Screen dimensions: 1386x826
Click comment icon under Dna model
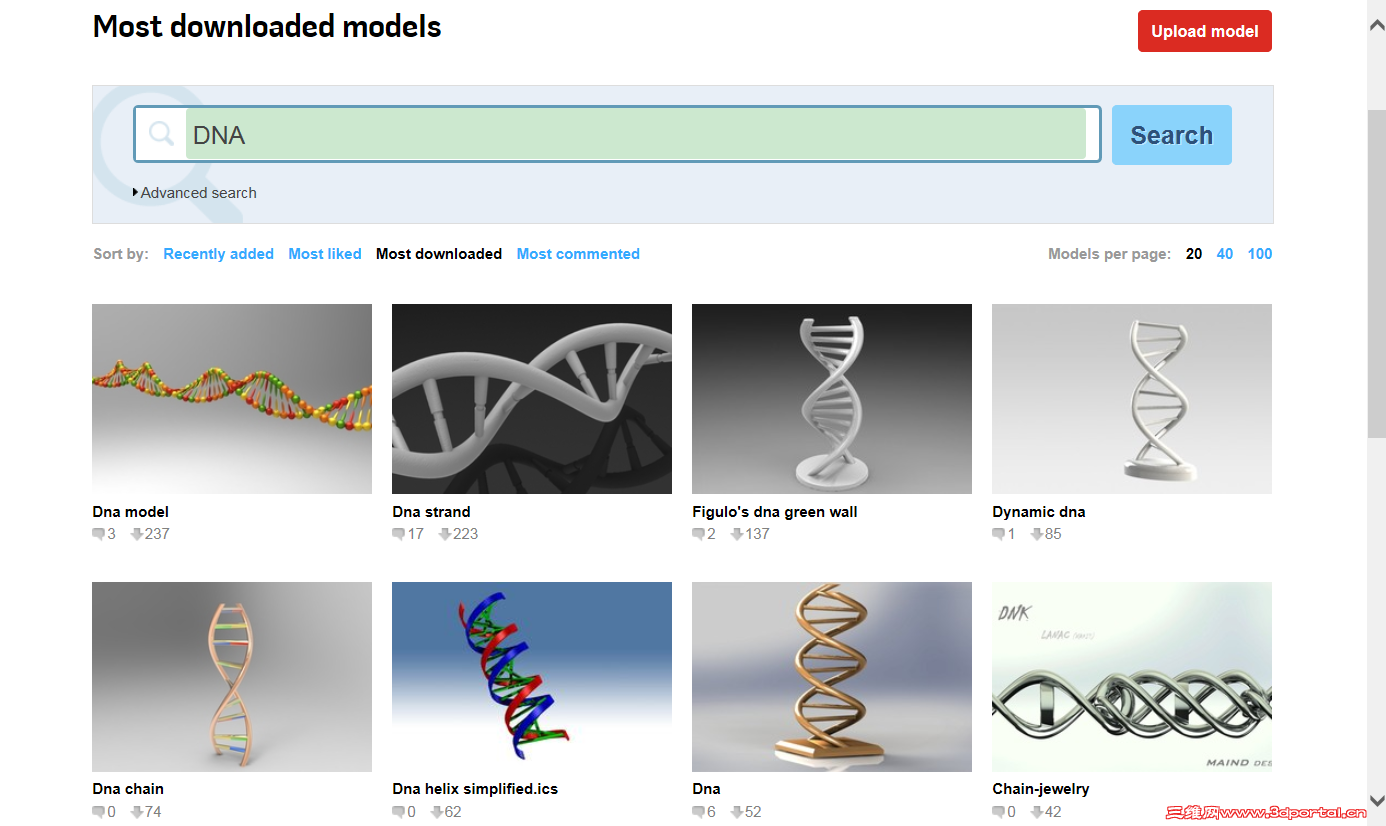[98, 534]
